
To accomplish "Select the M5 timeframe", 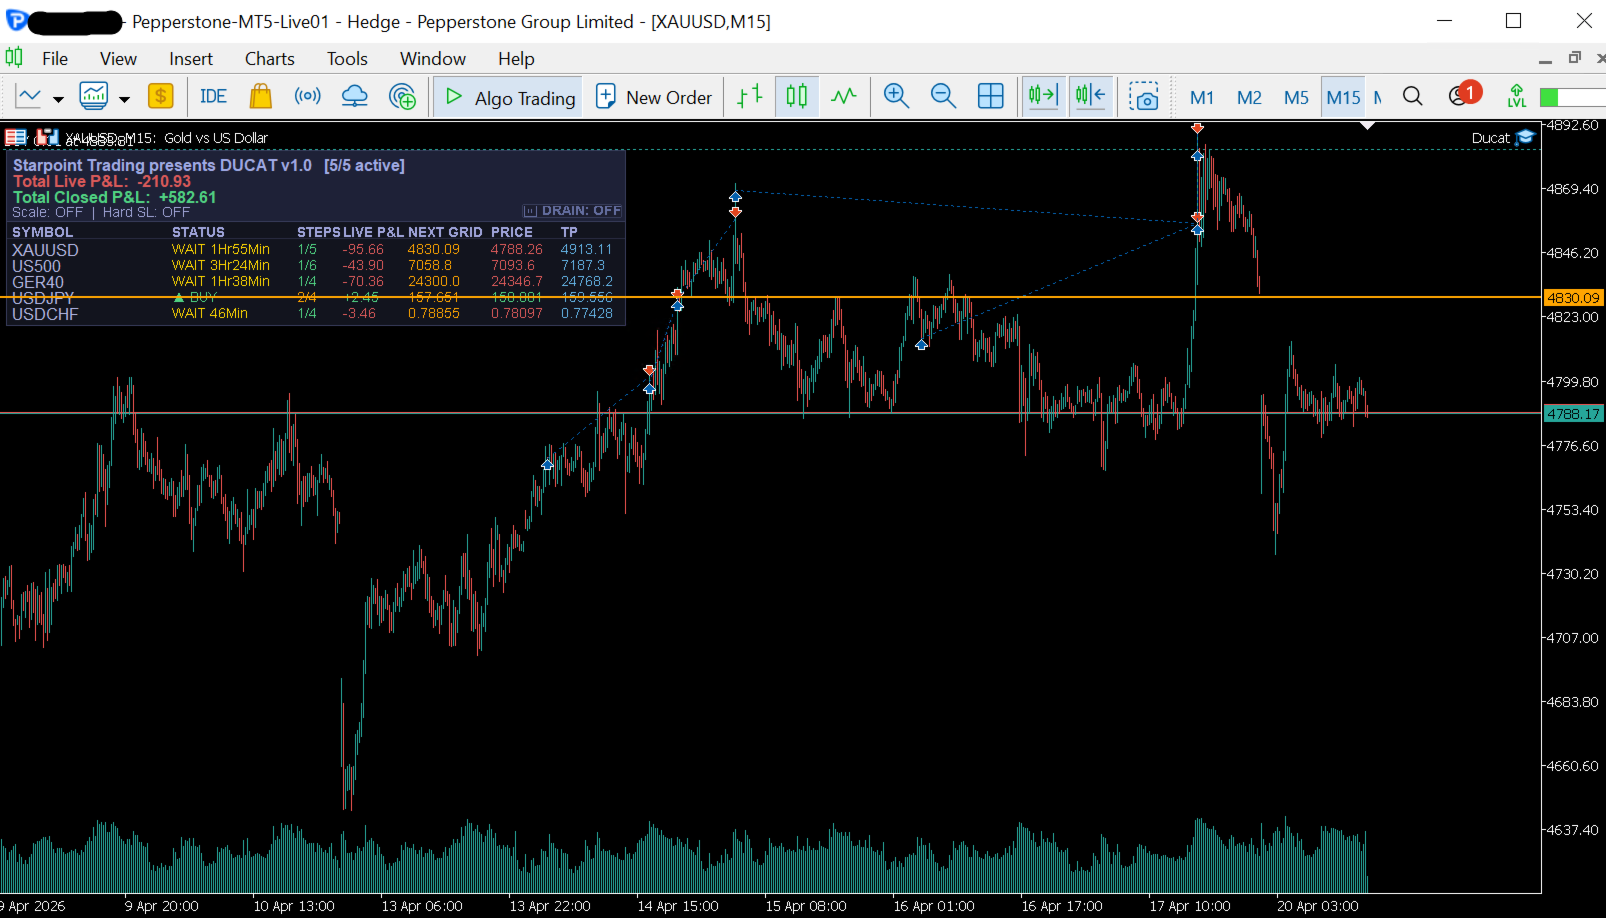I will [1296, 97].
